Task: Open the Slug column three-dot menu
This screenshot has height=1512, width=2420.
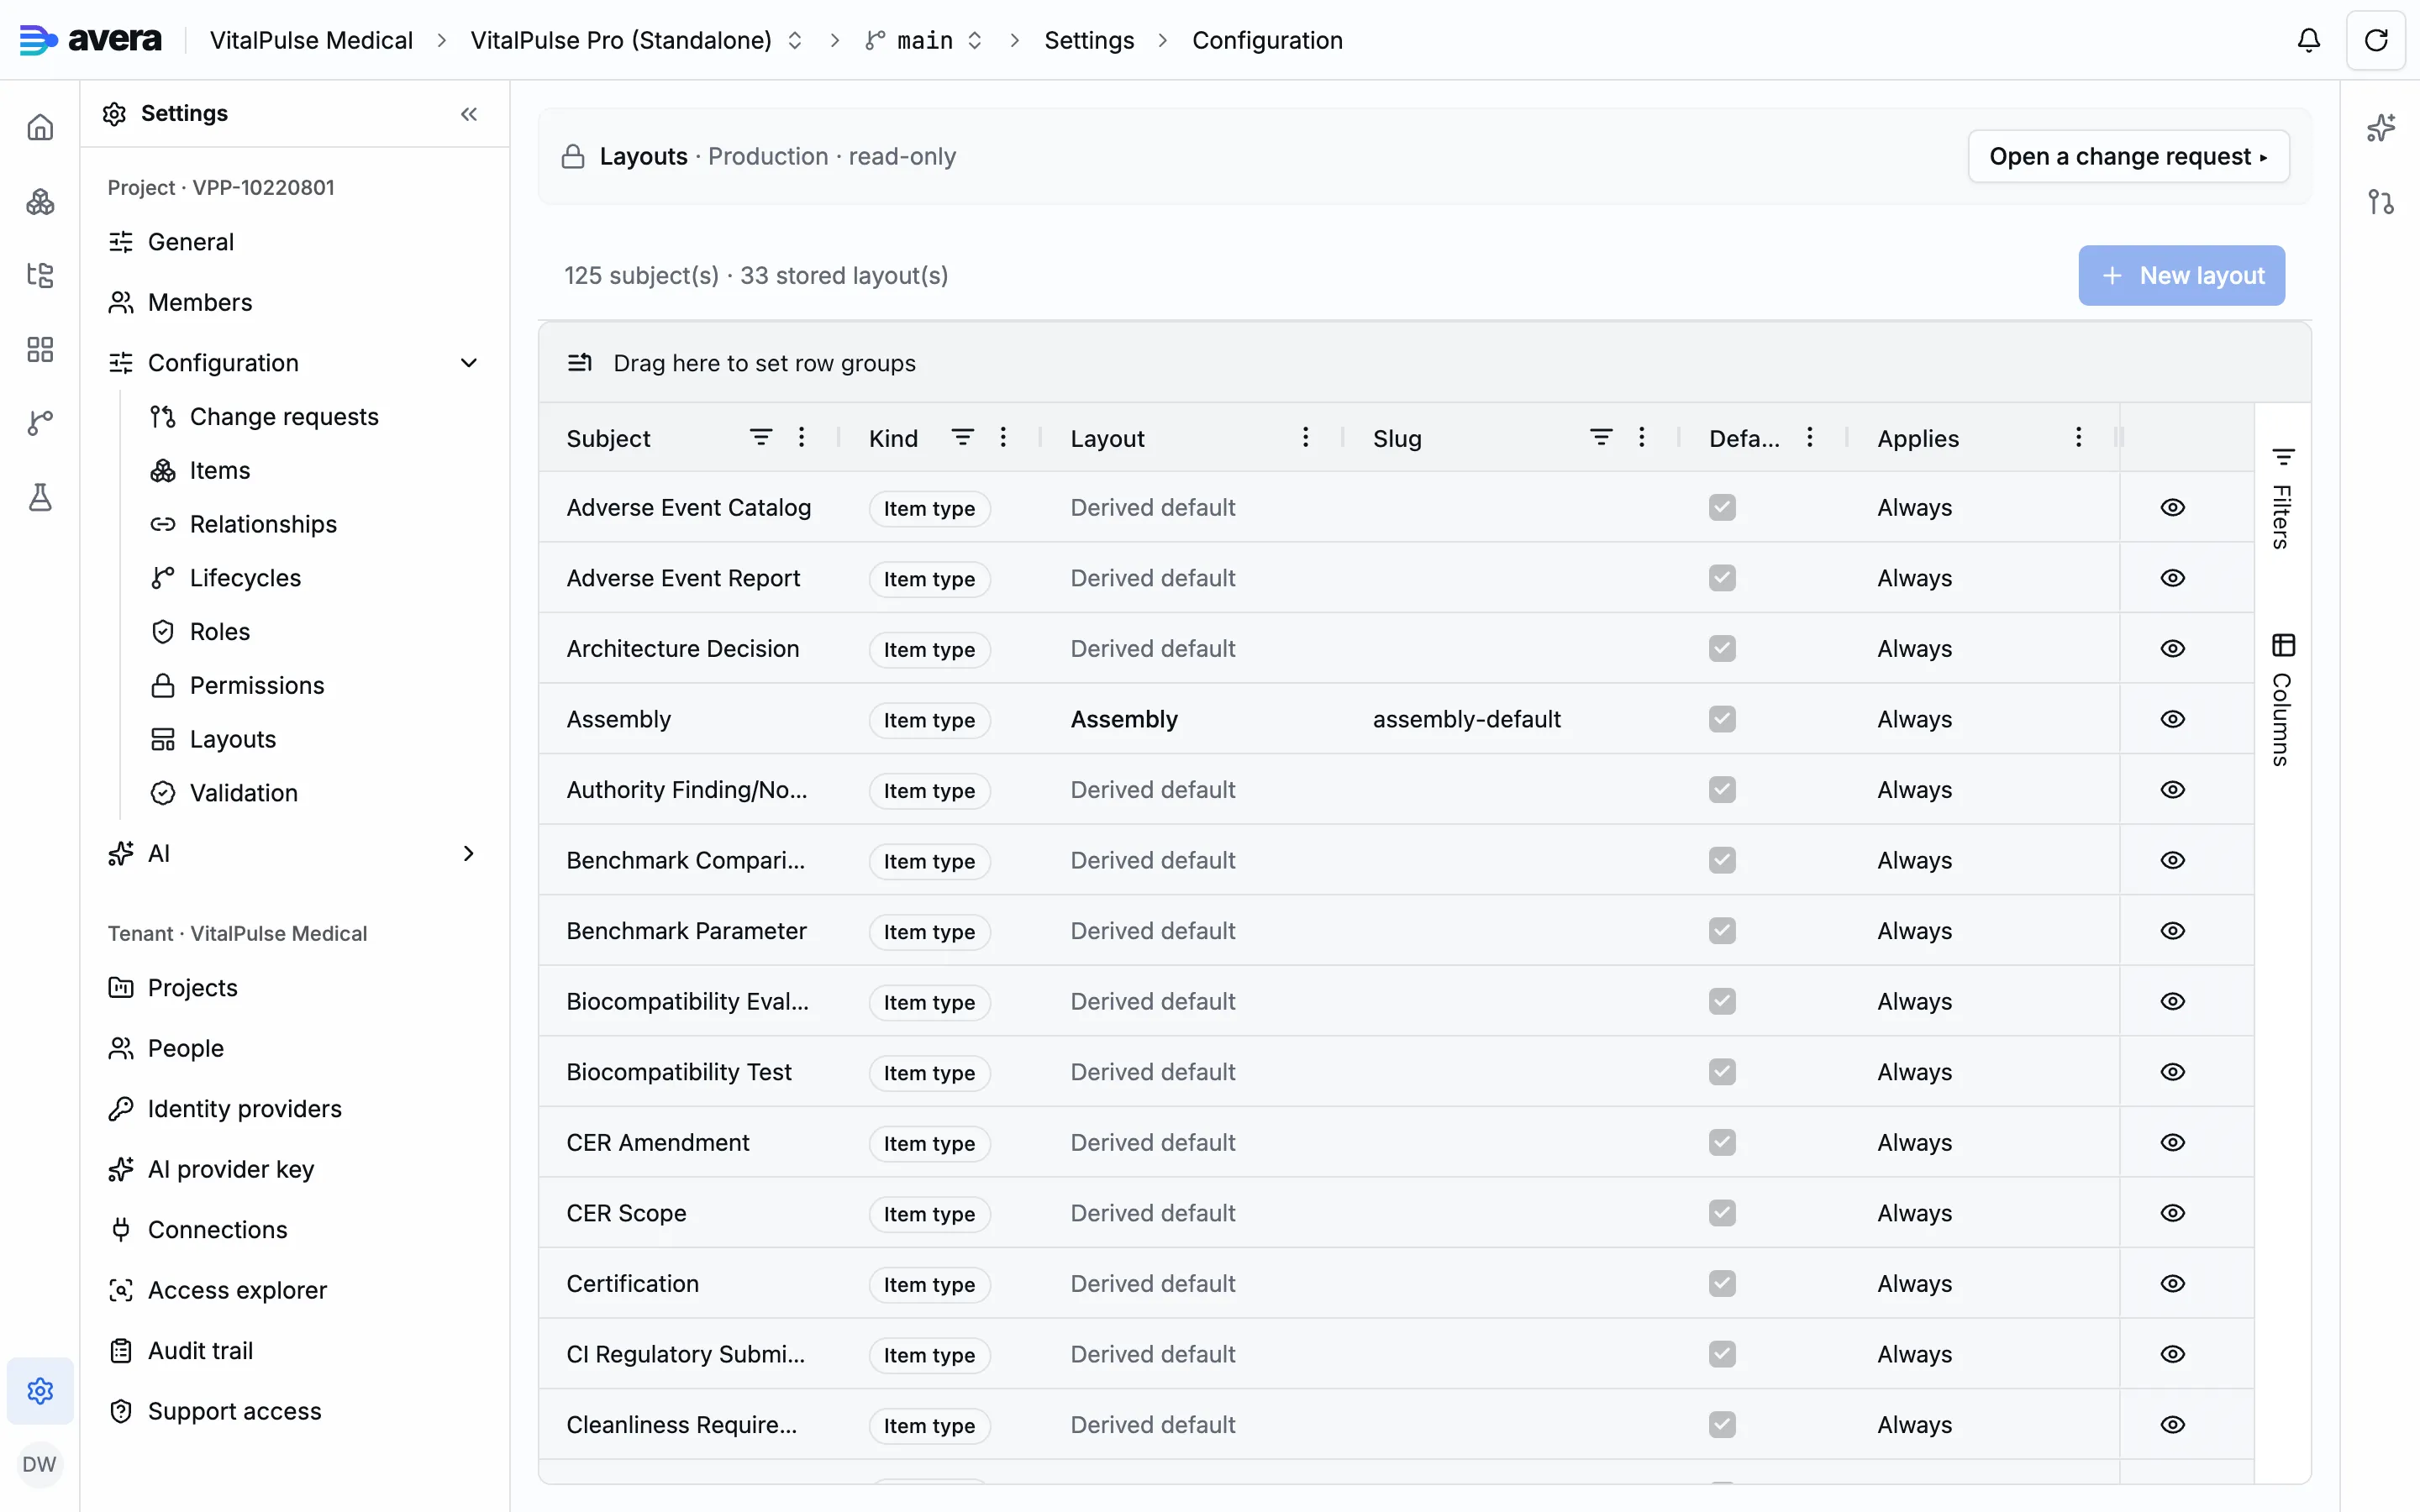Action: point(1641,437)
